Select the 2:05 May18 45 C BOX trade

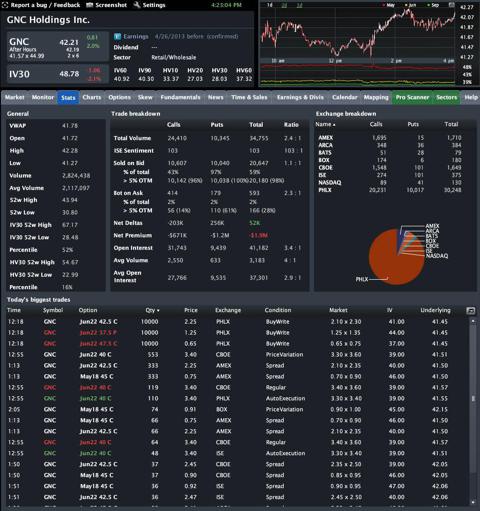point(237,409)
